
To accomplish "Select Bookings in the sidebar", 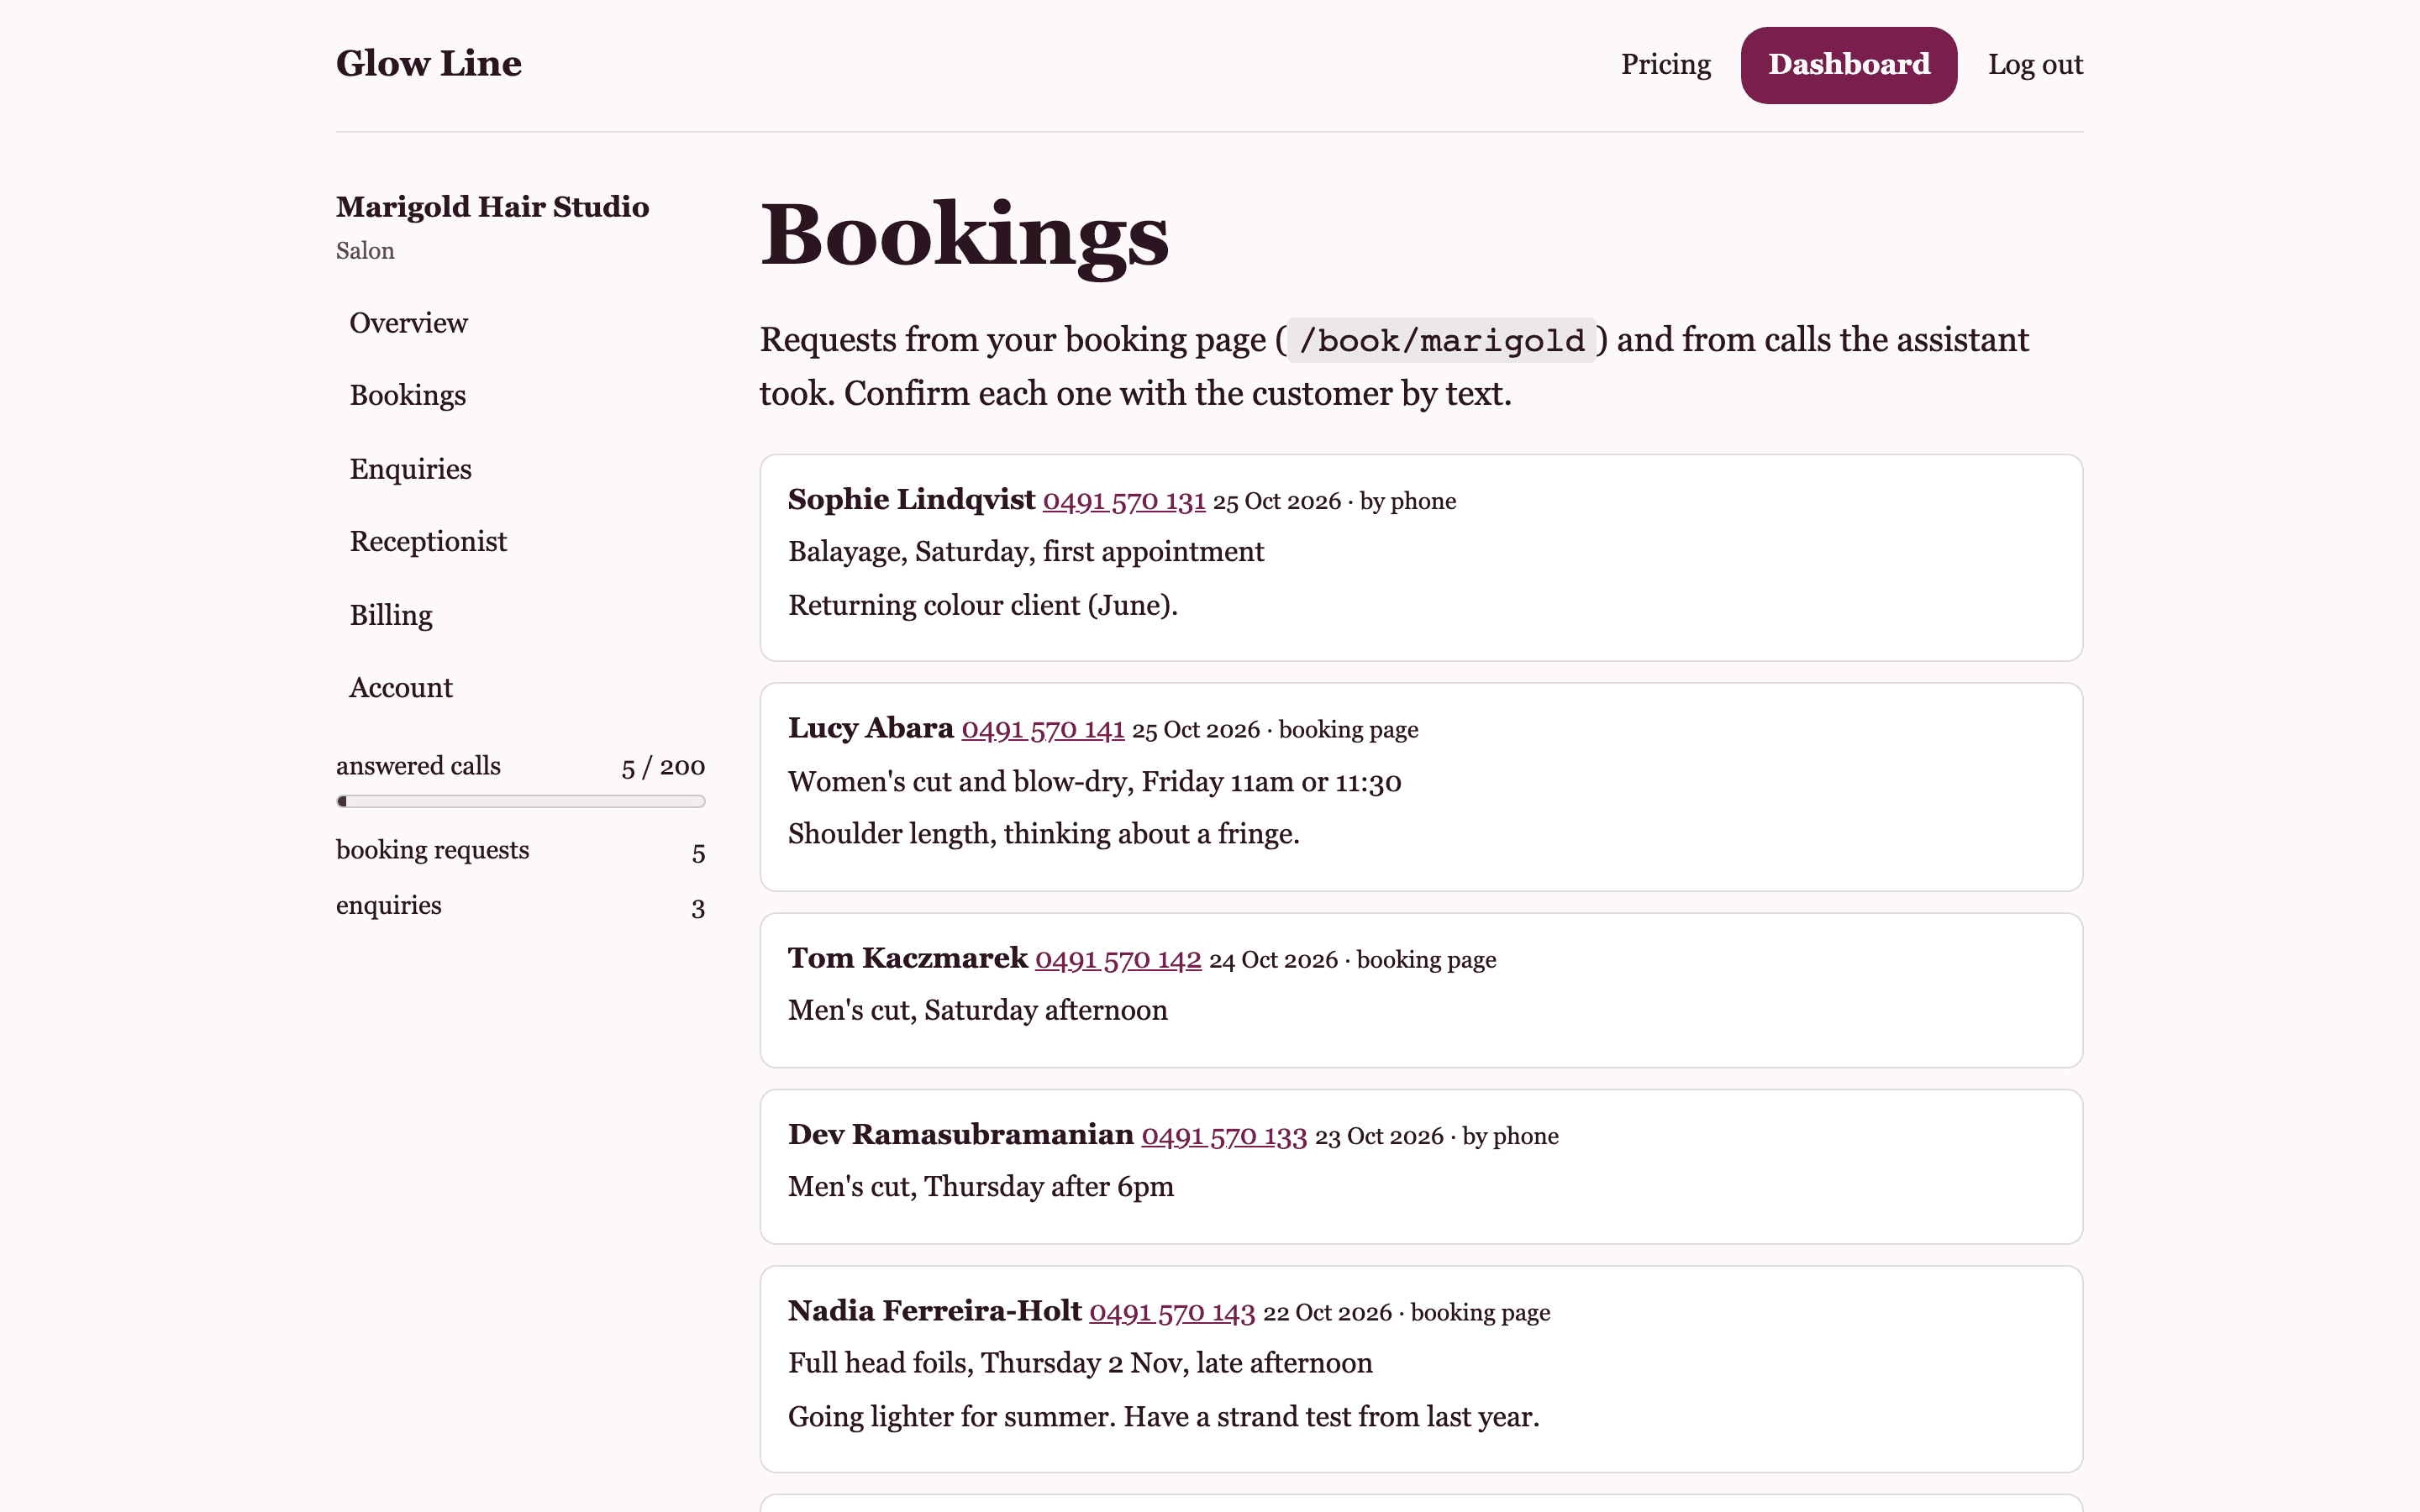I will (408, 396).
